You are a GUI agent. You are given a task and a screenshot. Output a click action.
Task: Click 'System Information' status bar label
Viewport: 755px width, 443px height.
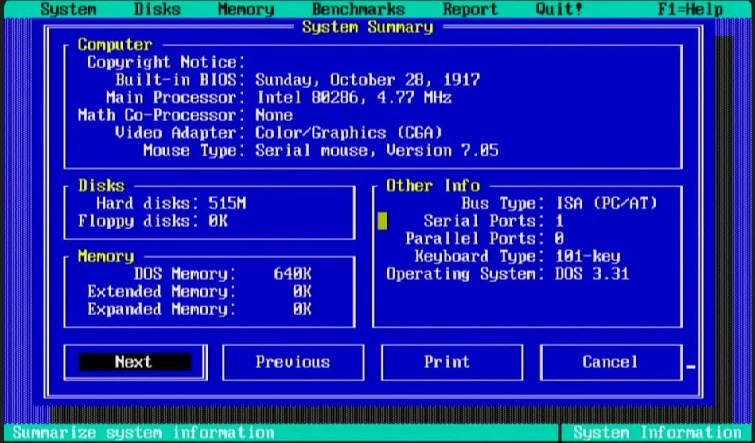click(x=658, y=432)
